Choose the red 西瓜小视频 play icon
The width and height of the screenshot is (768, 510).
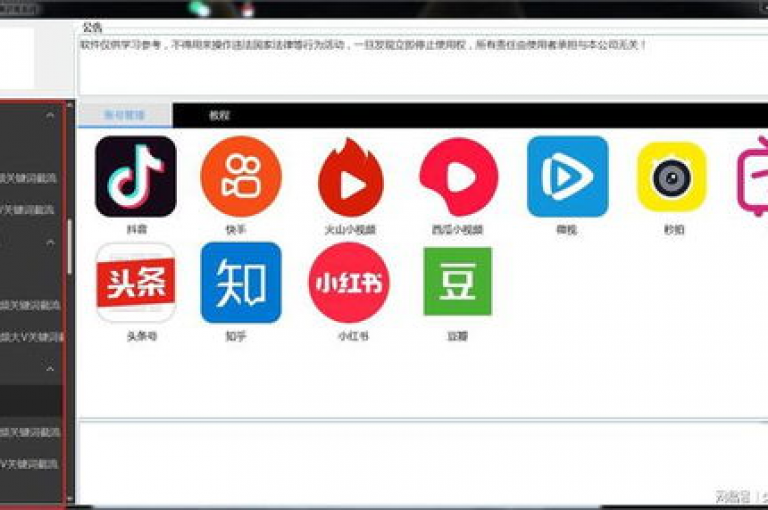[458, 176]
